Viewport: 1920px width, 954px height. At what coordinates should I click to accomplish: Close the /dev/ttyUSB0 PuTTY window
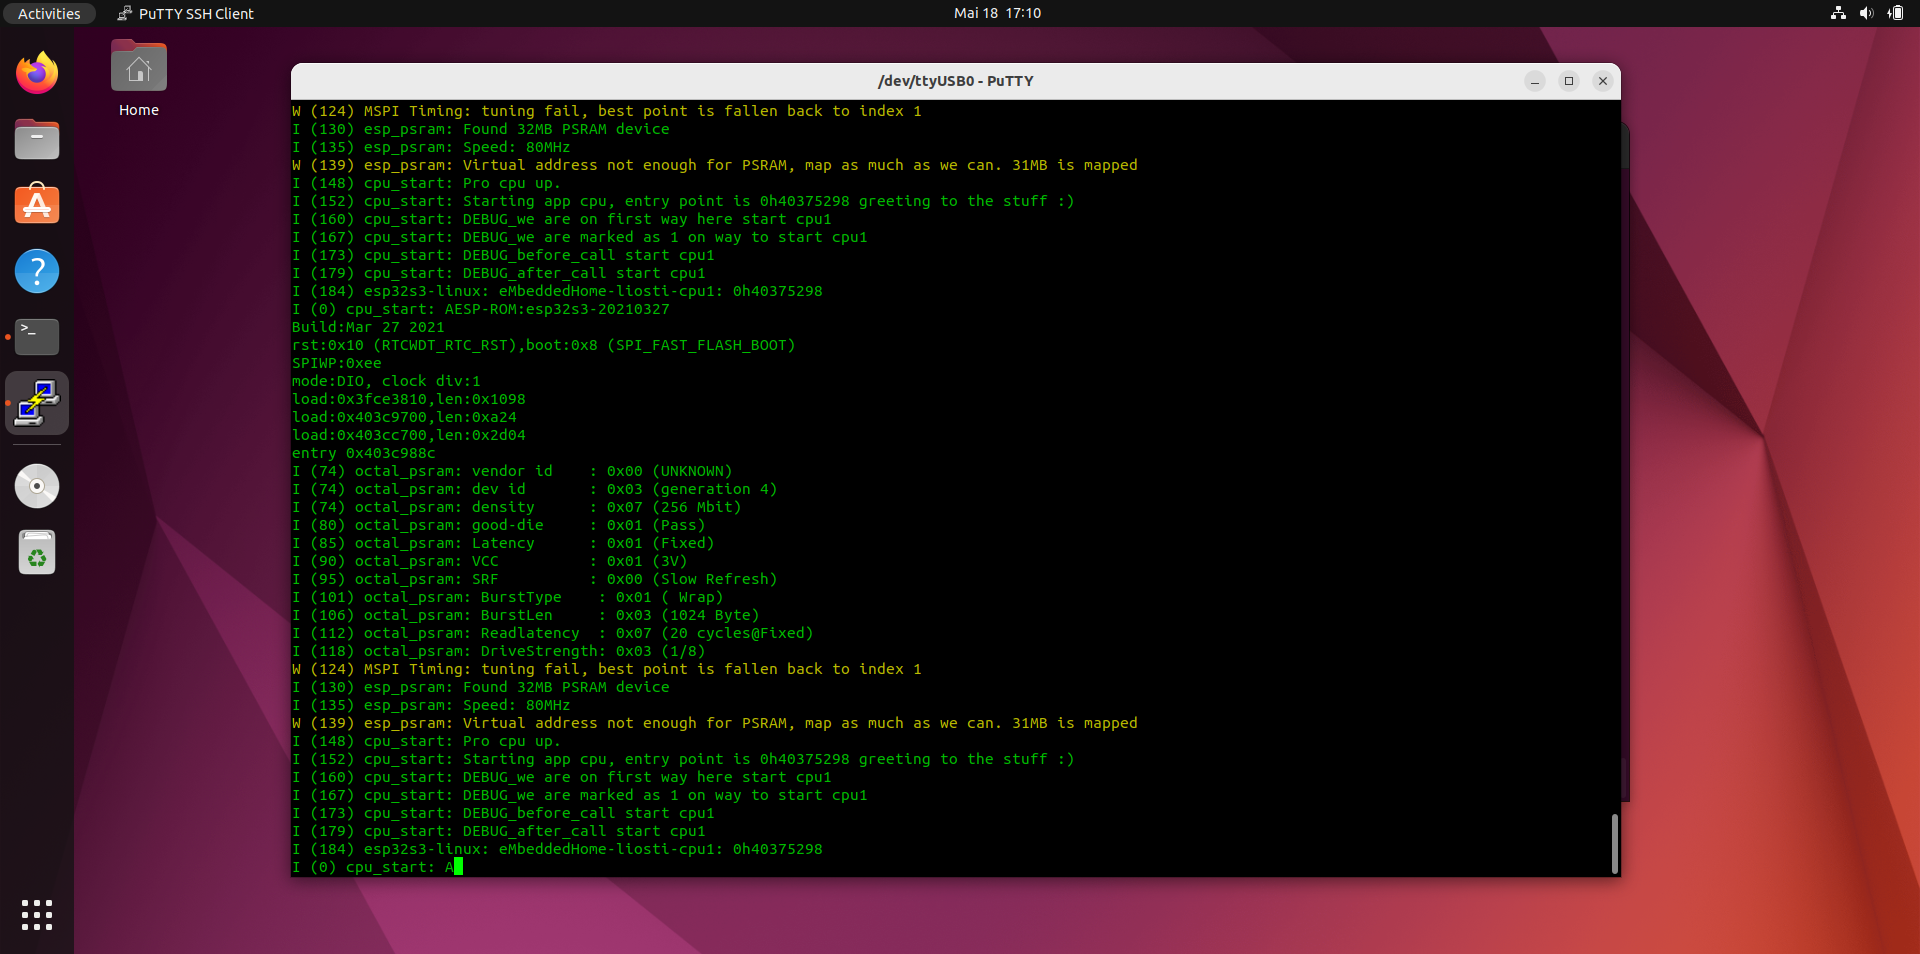[x=1603, y=81]
